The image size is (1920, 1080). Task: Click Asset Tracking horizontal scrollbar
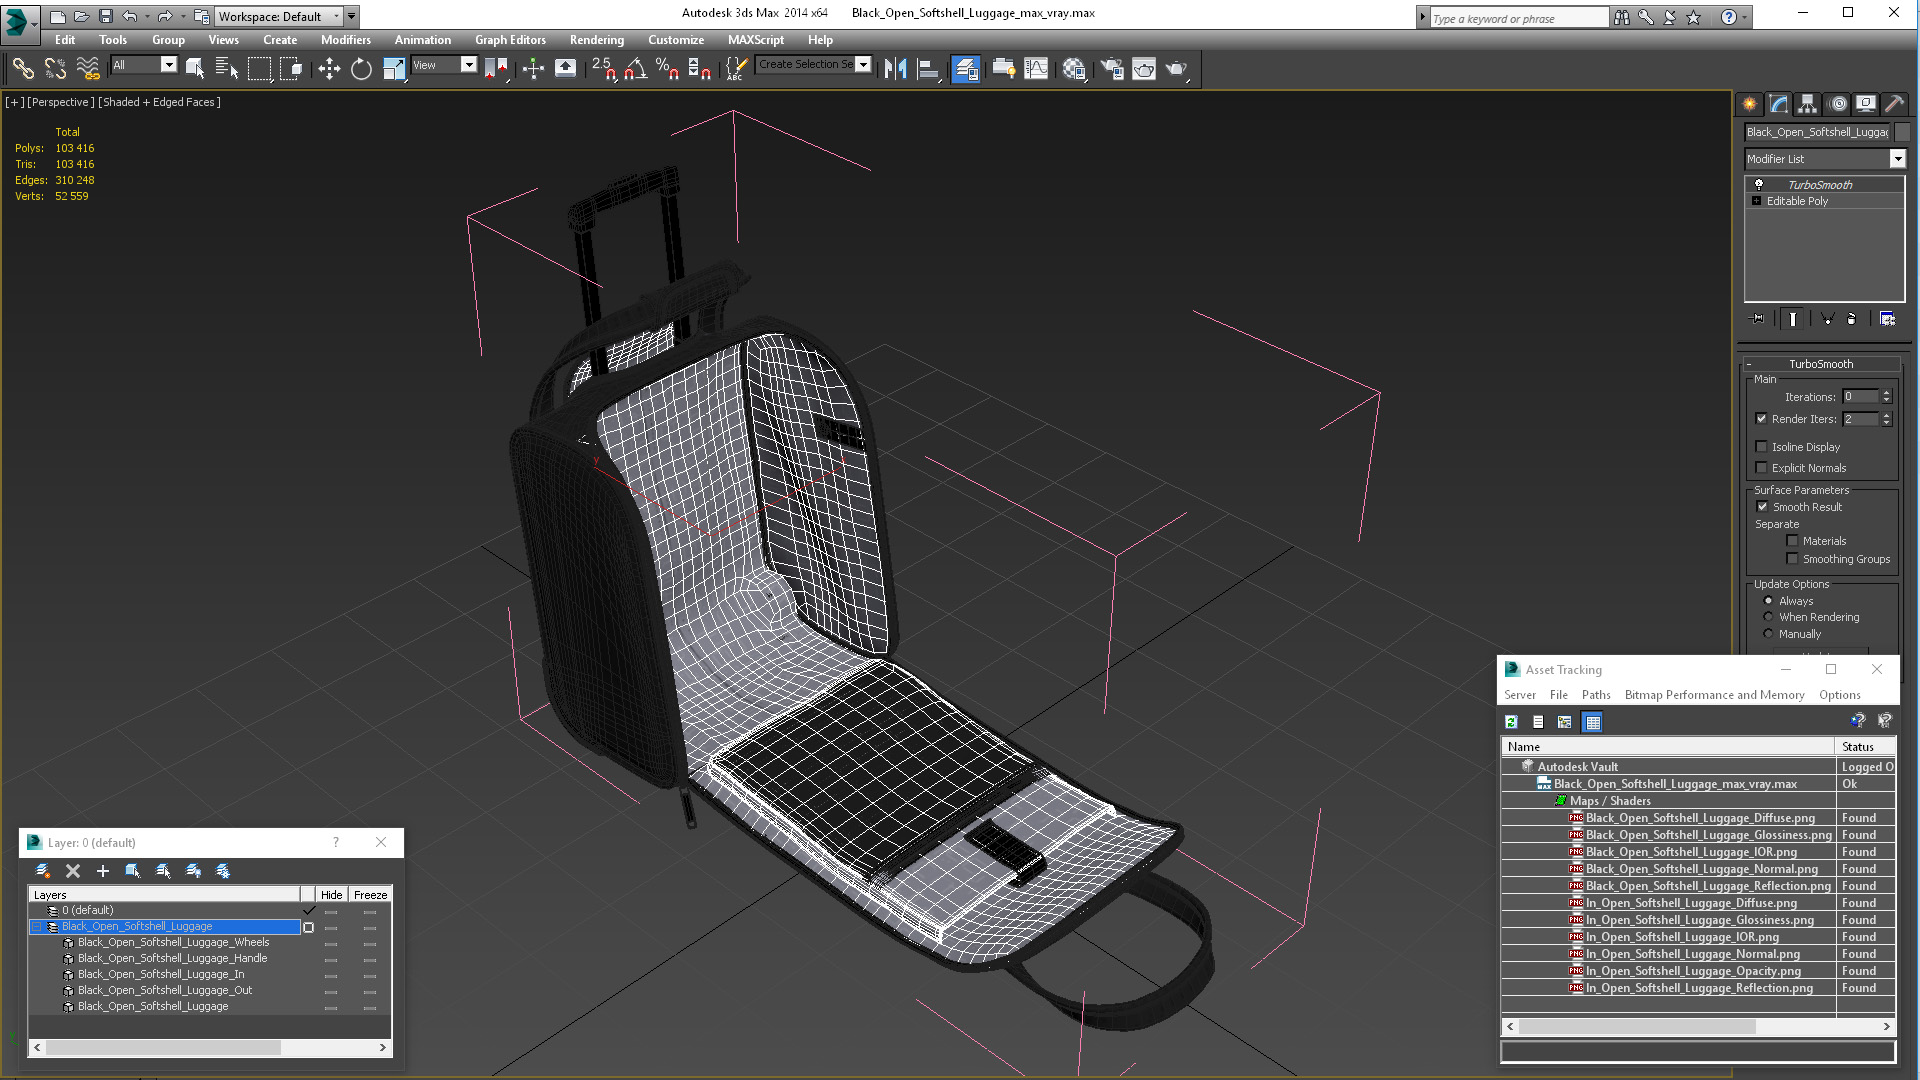[1698, 1027]
